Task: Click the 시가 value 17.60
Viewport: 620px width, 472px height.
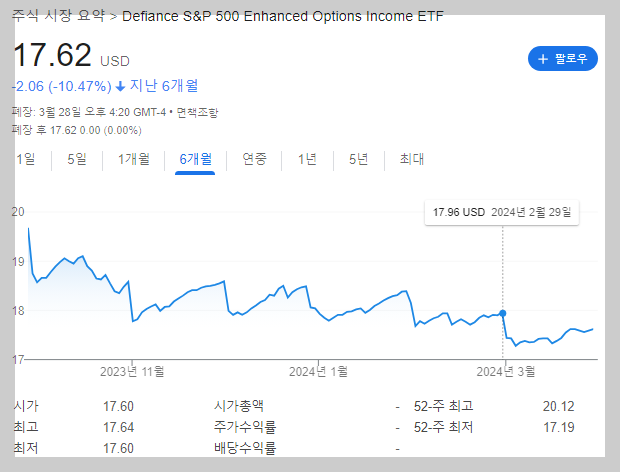Action: [x=118, y=406]
